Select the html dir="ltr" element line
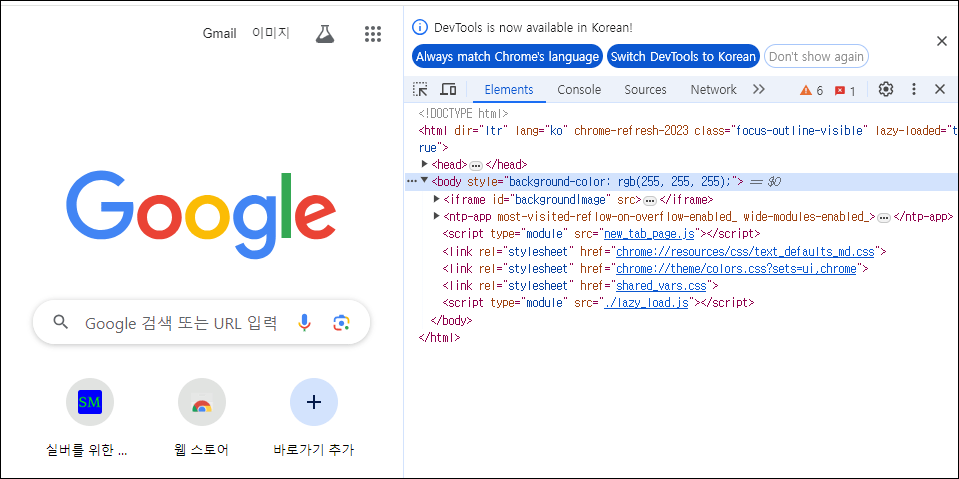Viewport: 959px width, 479px height. (688, 139)
